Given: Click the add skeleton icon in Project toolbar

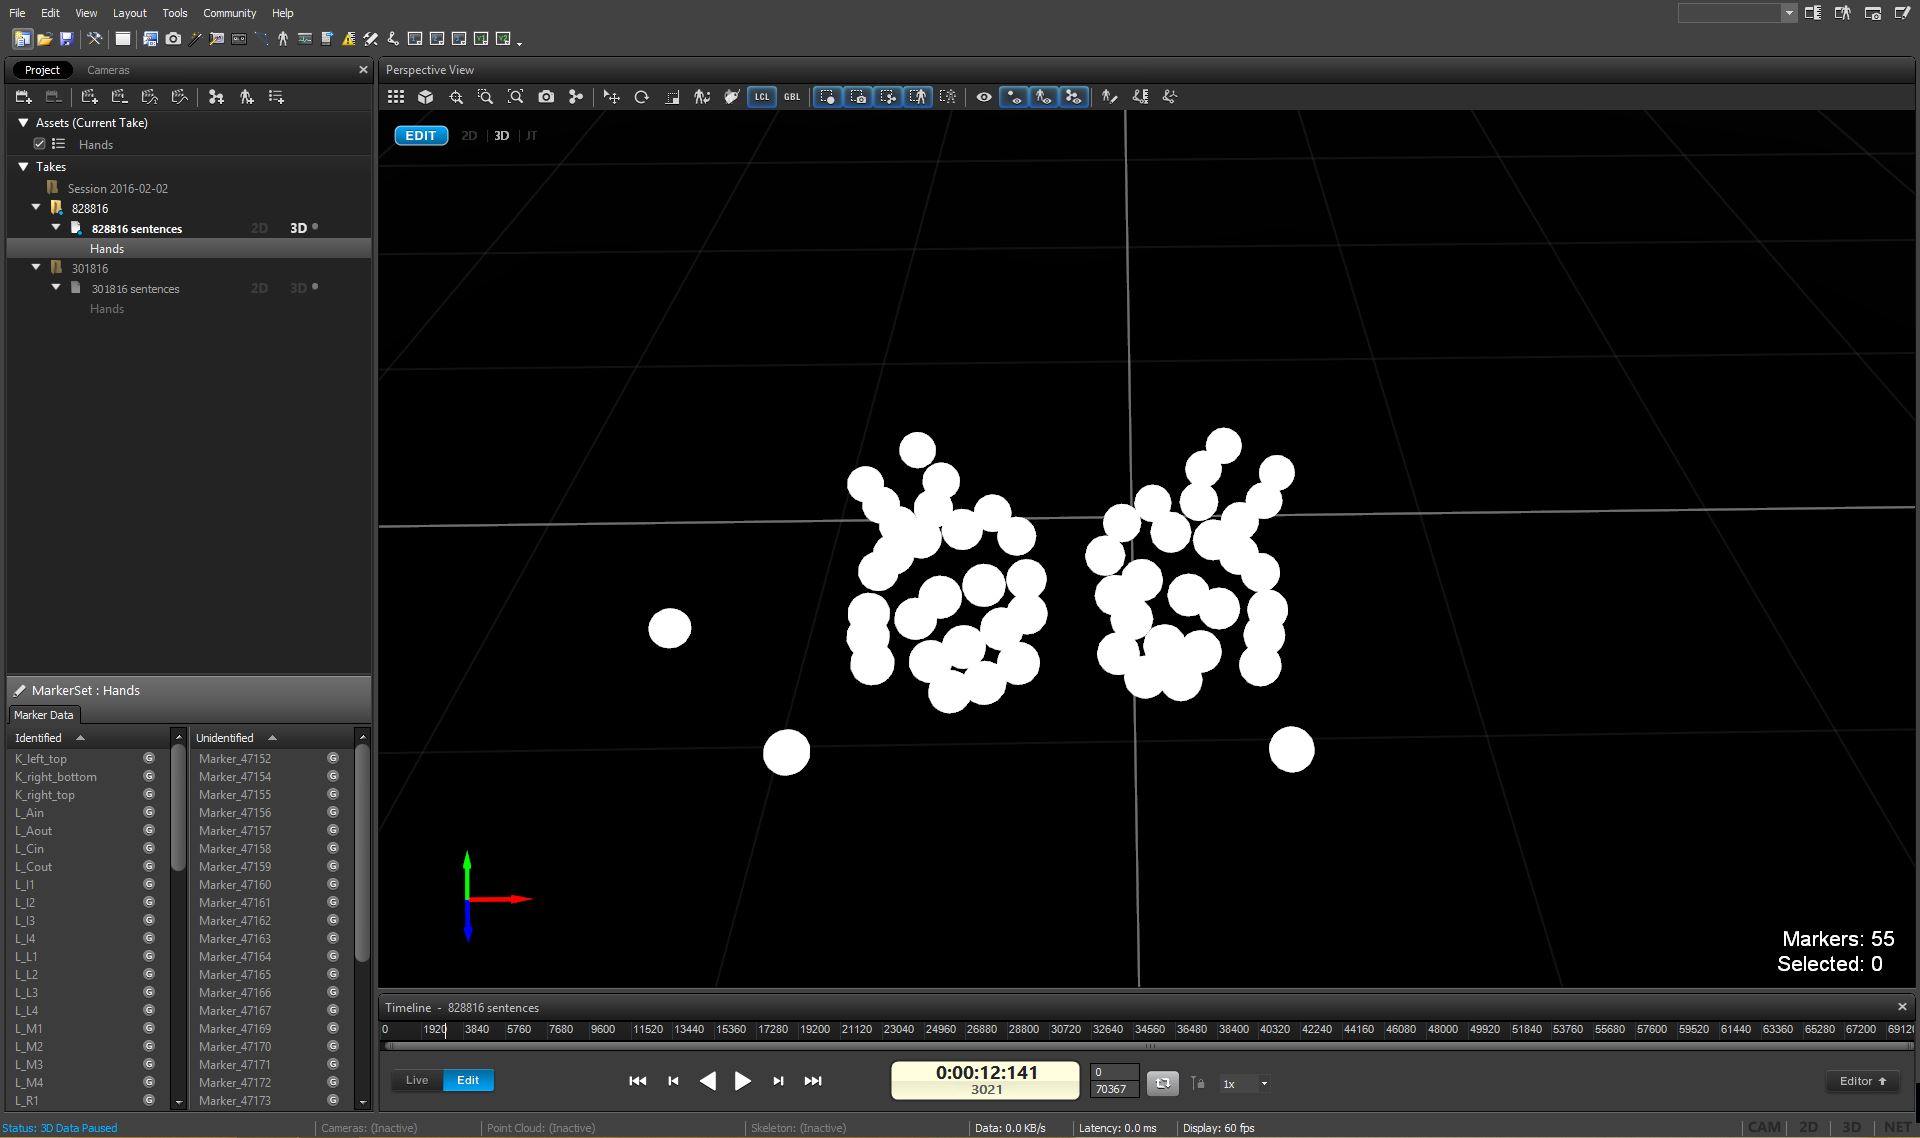Looking at the screenshot, I should point(246,97).
